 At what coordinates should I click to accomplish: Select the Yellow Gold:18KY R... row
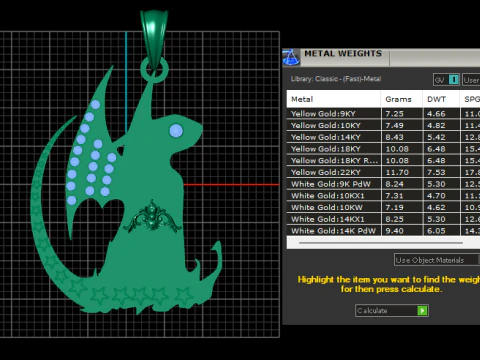pos(383,160)
